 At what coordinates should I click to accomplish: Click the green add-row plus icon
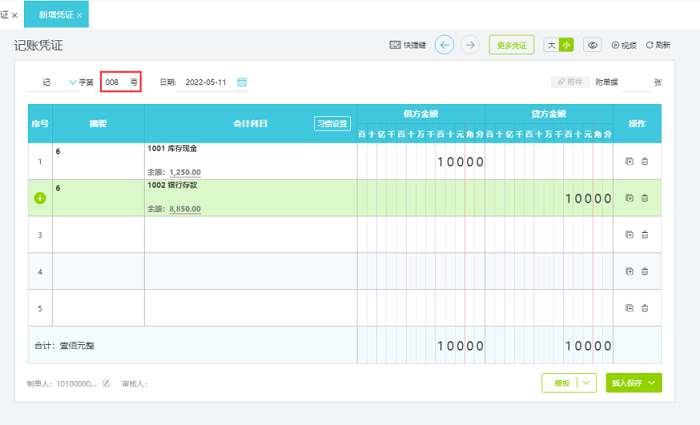[40, 198]
